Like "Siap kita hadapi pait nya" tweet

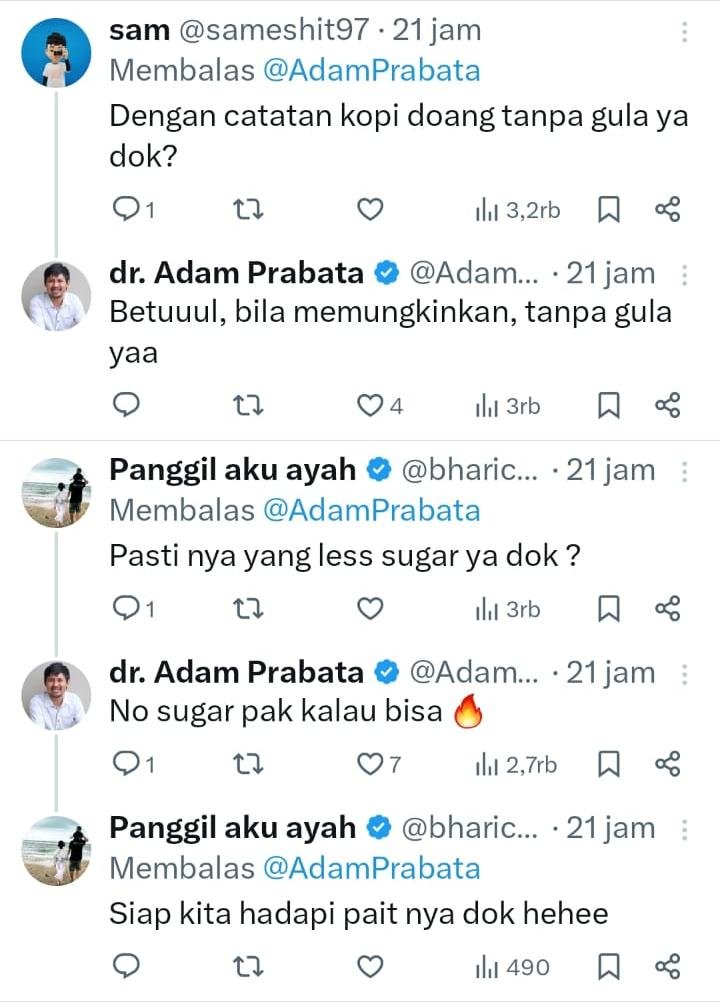tap(371, 967)
